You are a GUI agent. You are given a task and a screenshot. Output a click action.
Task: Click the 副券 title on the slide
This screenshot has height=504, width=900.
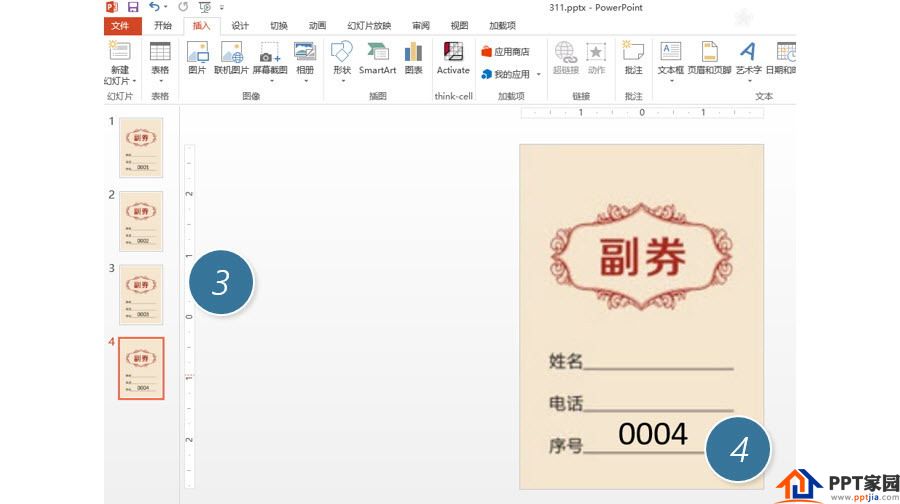[x=642, y=257]
